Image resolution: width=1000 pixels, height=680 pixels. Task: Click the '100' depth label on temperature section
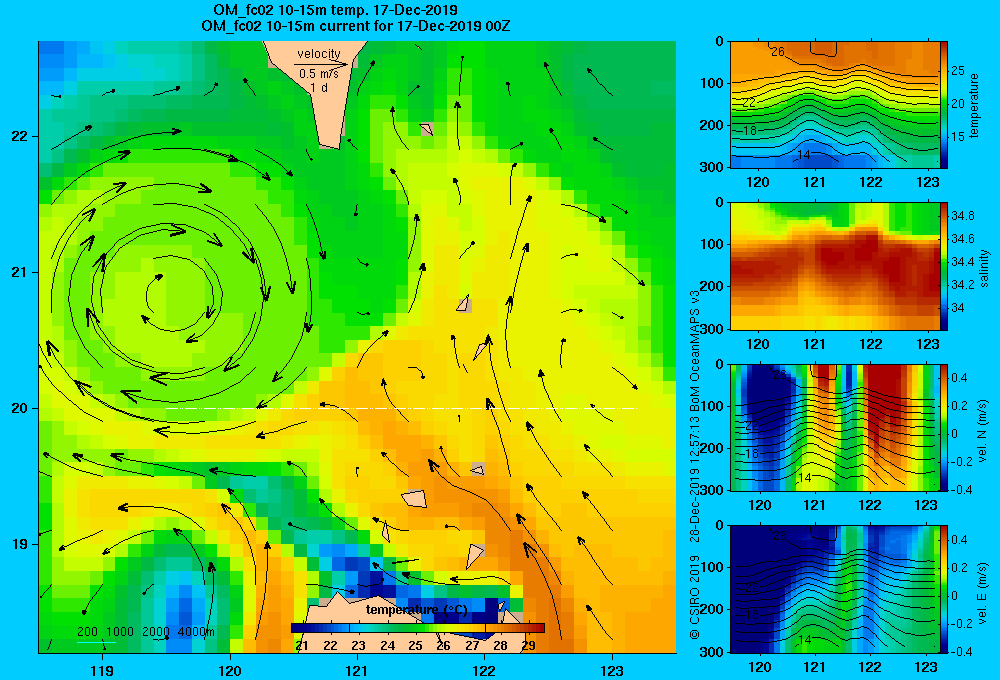click(x=713, y=83)
